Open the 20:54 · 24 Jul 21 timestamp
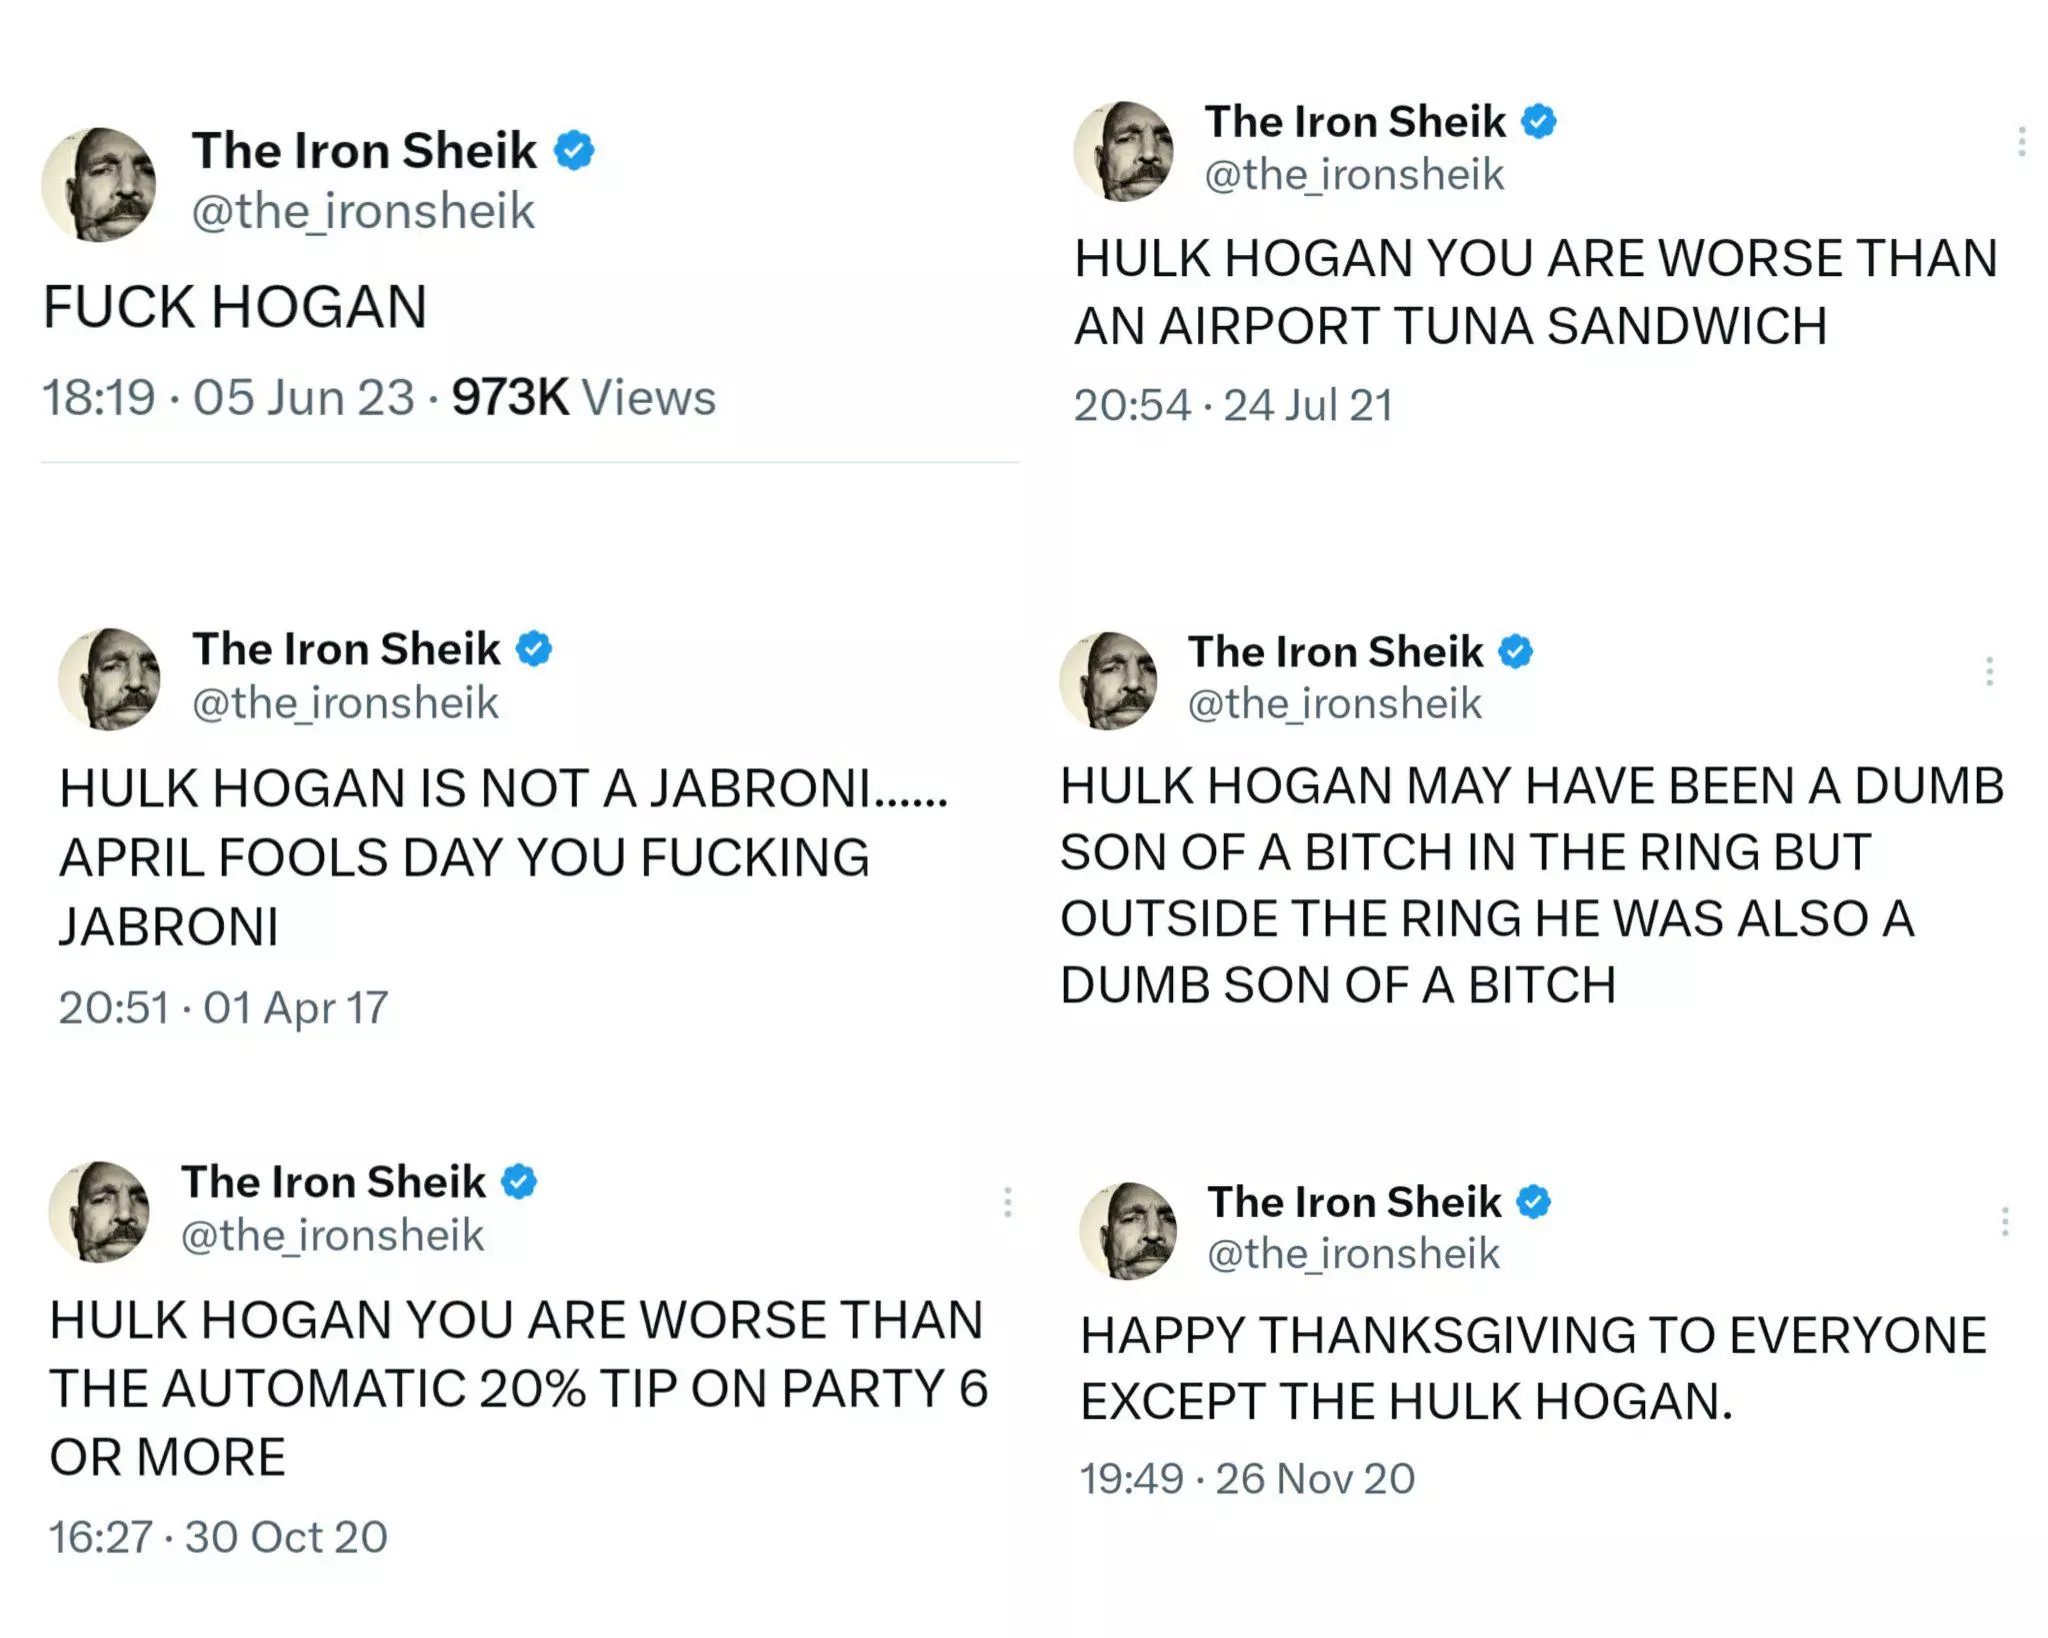 point(1233,405)
